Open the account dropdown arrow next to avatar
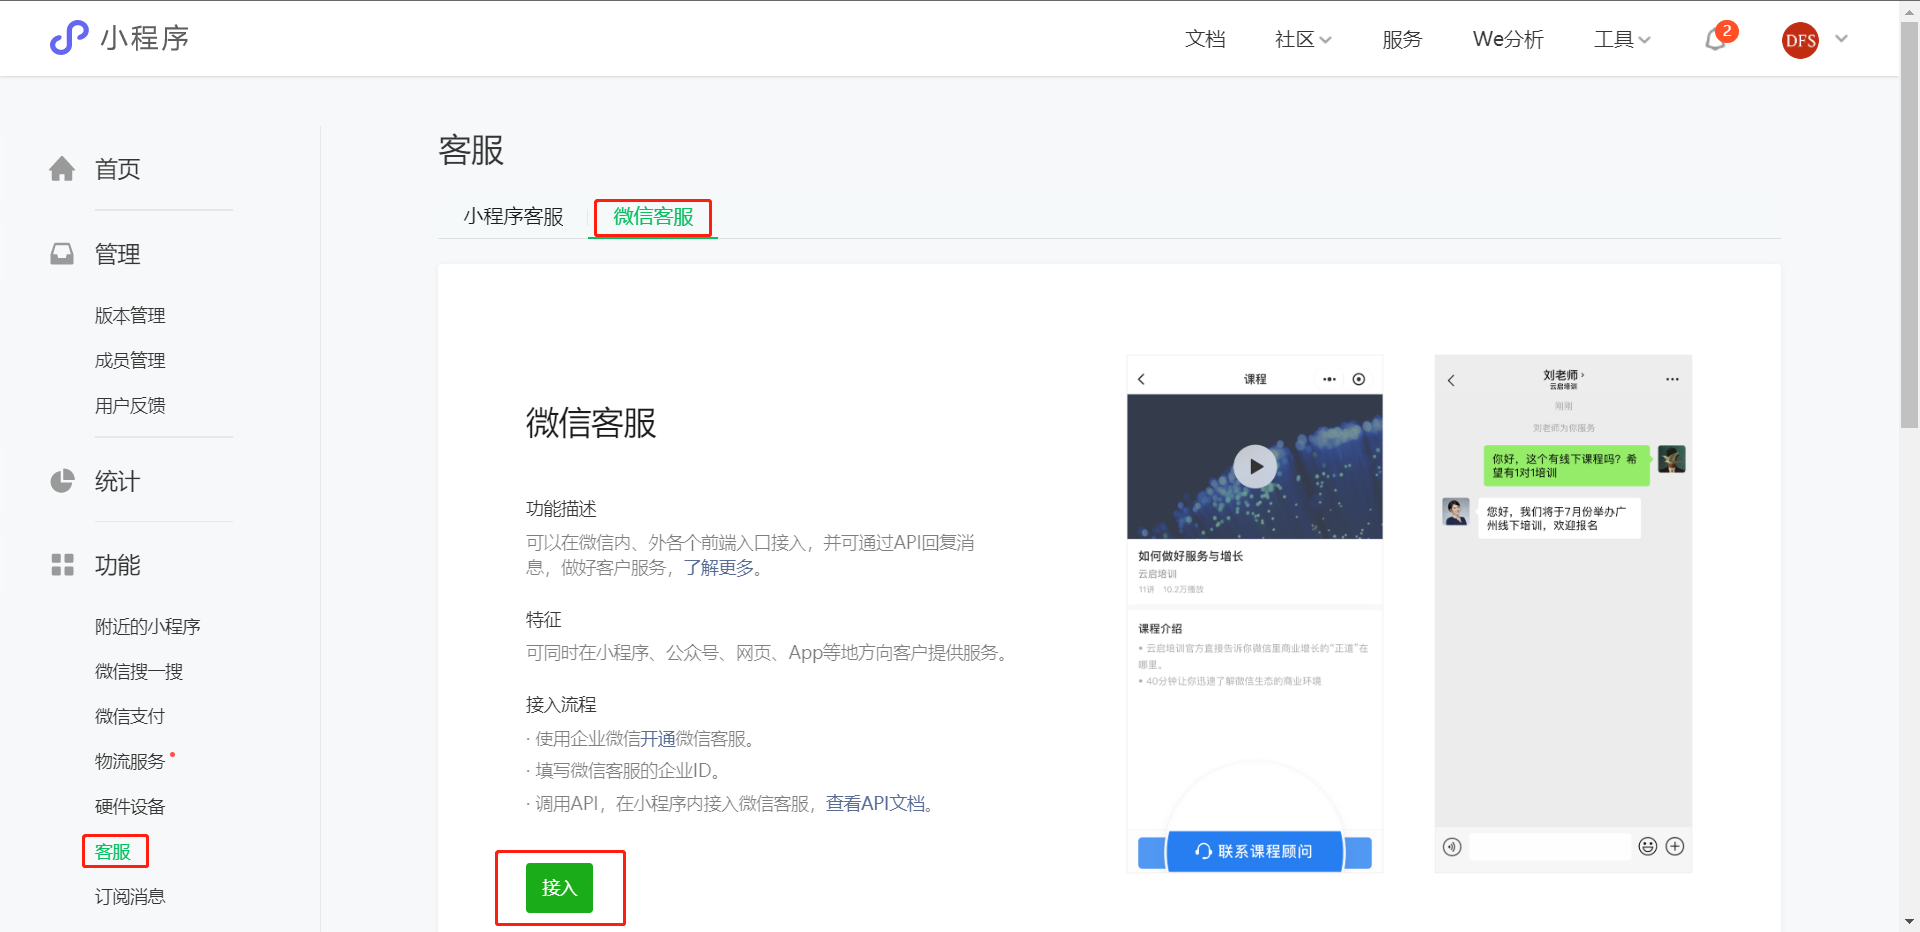Viewport: 1920px width, 932px height. pos(1842,39)
